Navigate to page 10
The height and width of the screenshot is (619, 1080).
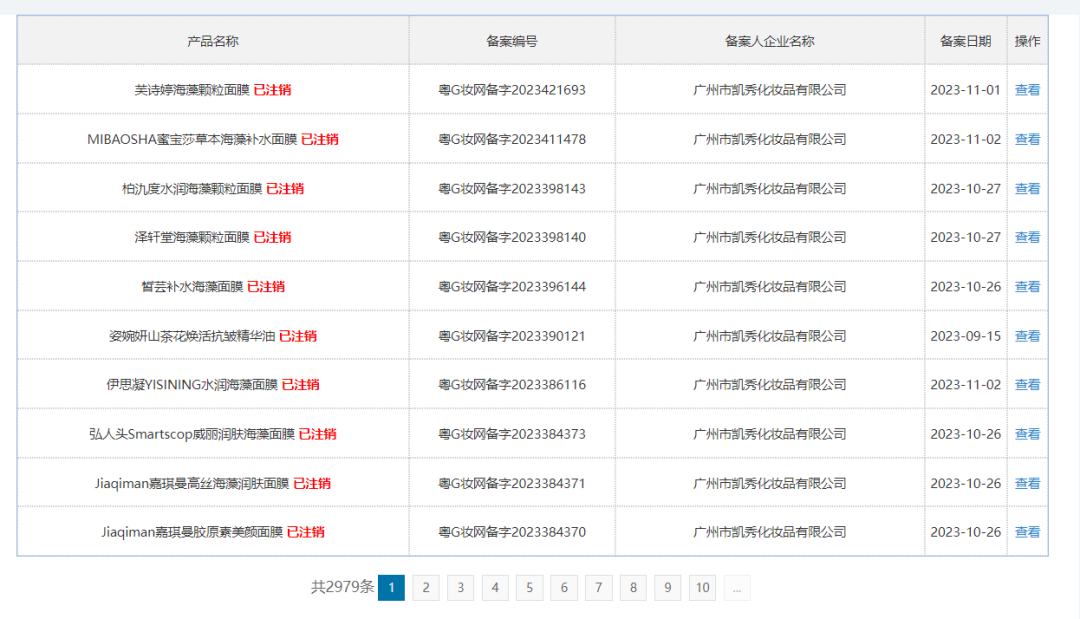pos(702,587)
